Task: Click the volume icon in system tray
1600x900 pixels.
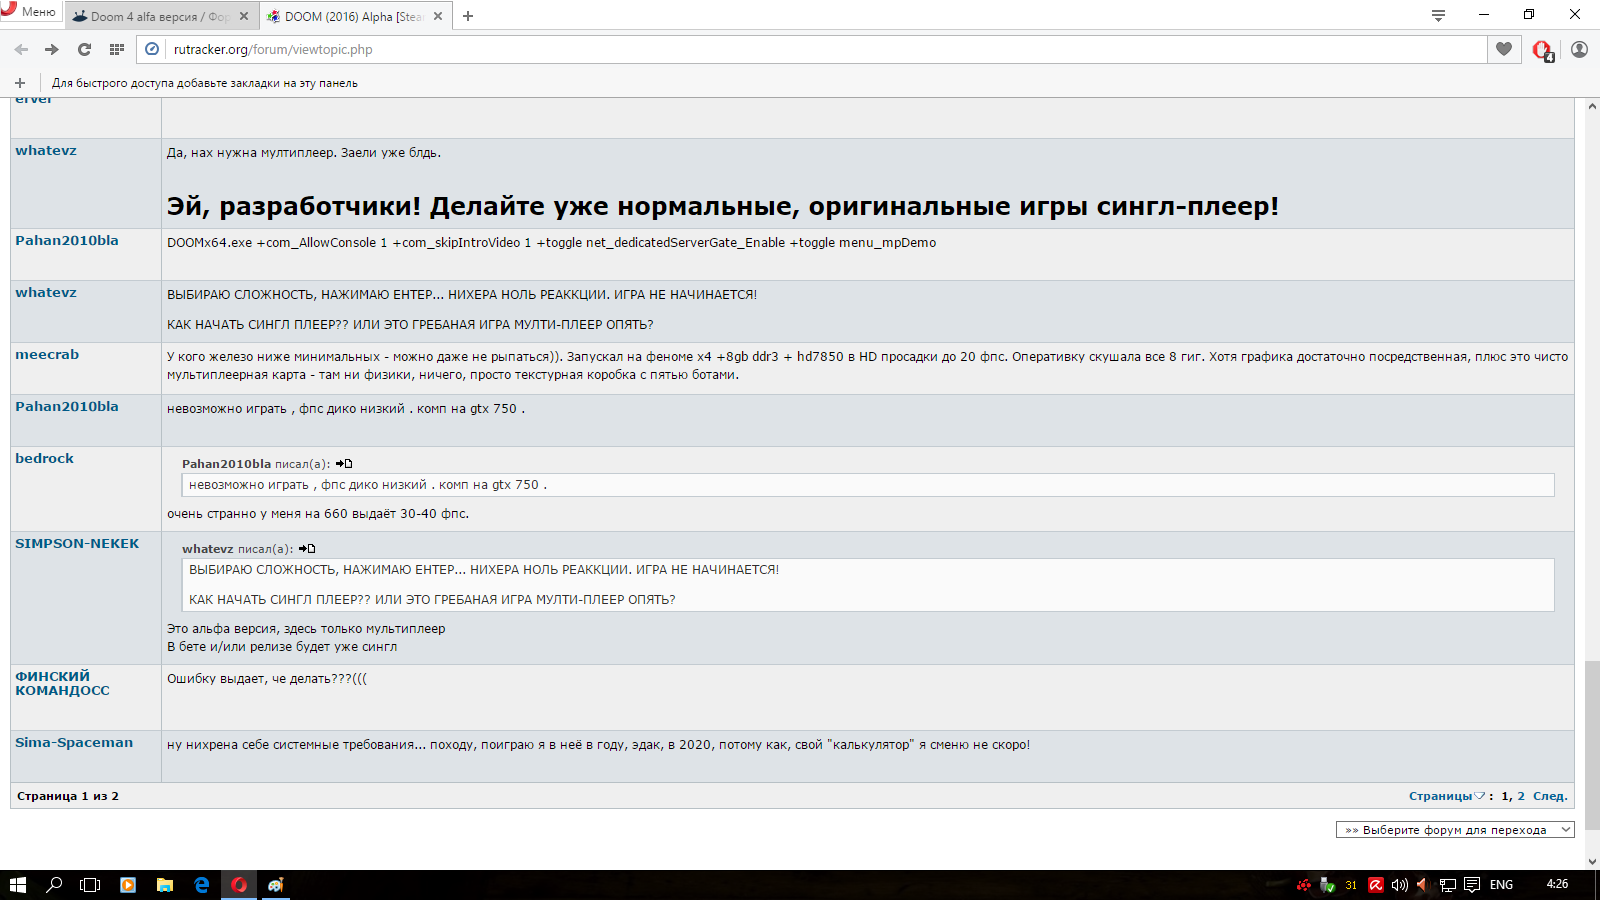Action: click(1399, 885)
